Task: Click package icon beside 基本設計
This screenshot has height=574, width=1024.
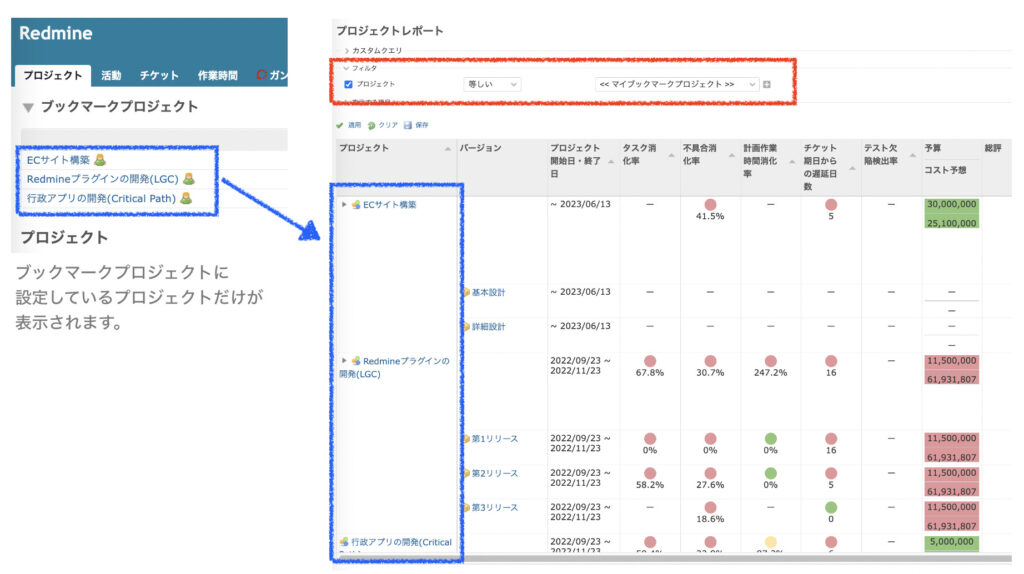Action: tap(466, 293)
